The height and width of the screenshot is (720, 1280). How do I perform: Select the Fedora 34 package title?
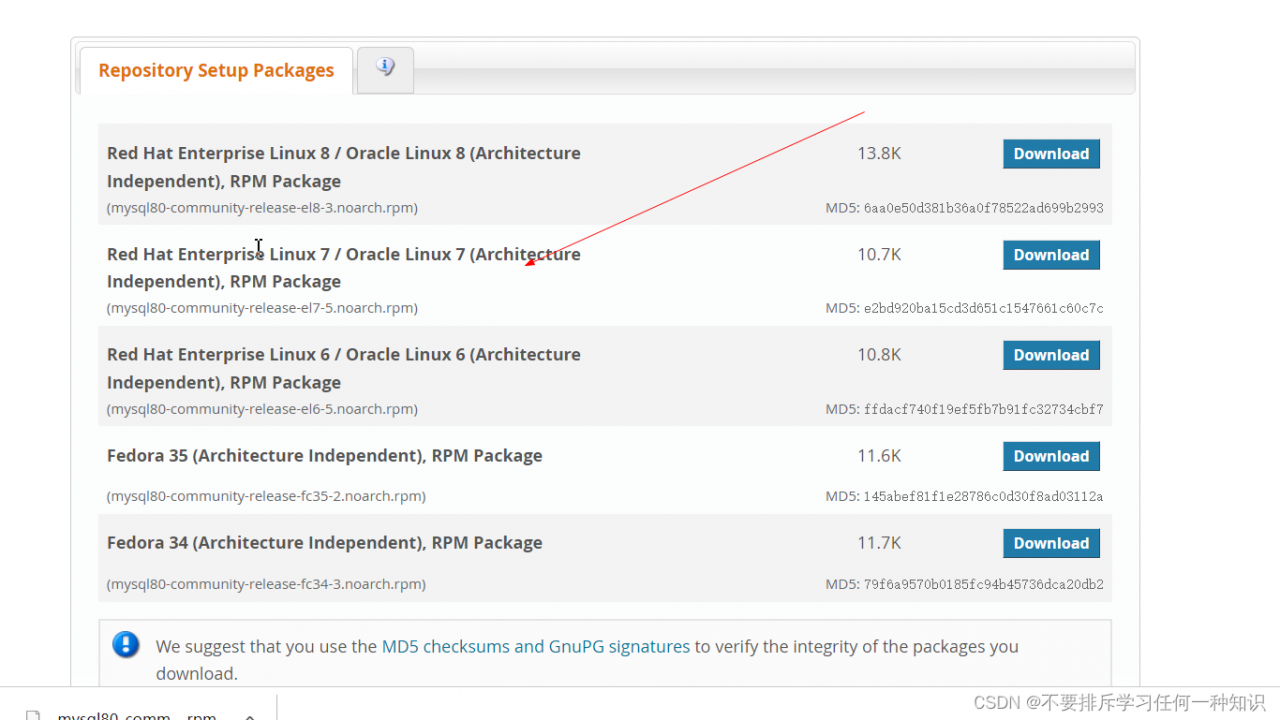pos(325,543)
